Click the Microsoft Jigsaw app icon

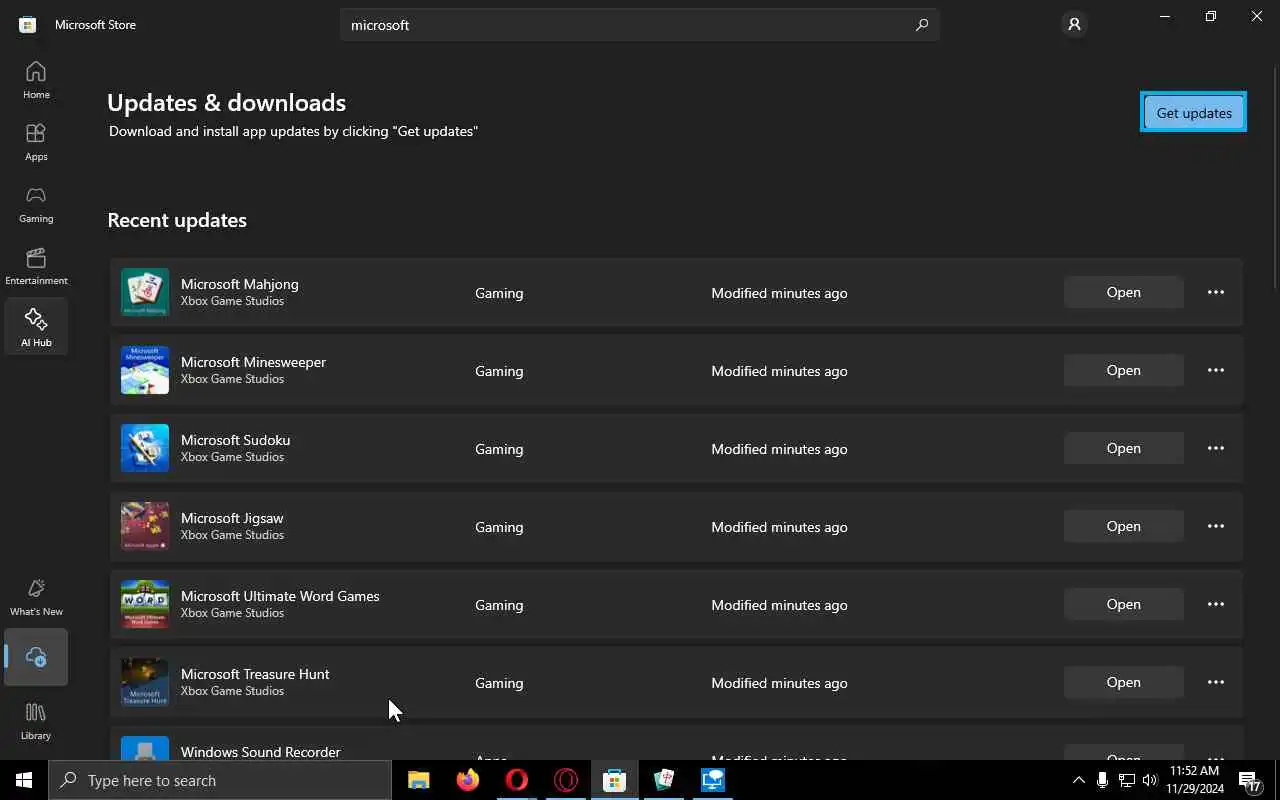coord(145,526)
